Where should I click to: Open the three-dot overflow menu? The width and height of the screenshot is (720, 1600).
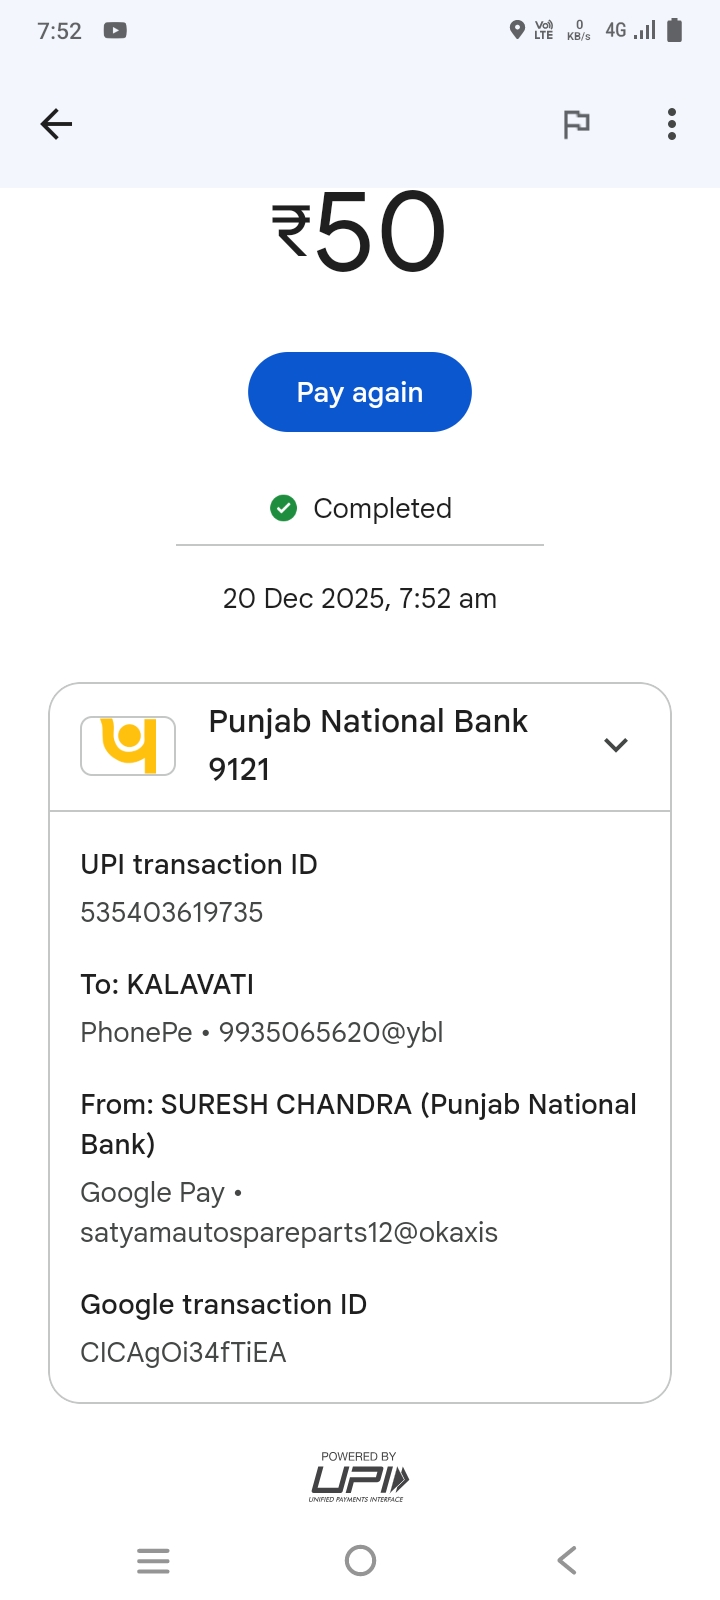coord(672,124)
